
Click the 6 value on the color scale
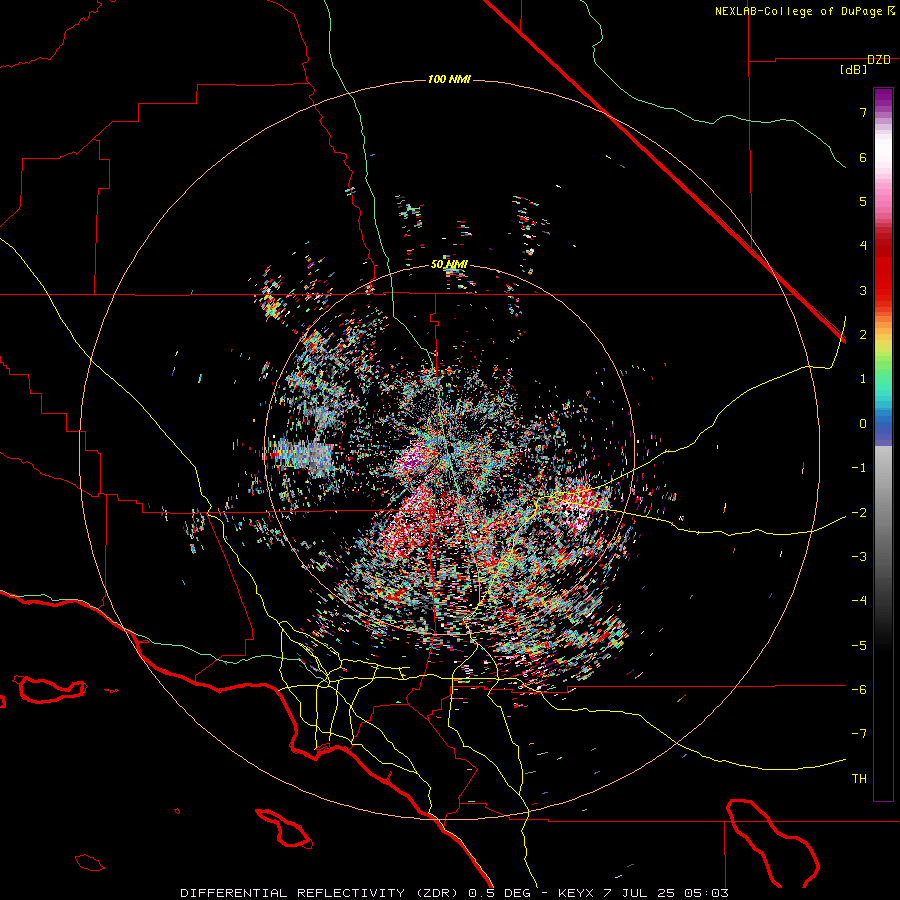863,157
